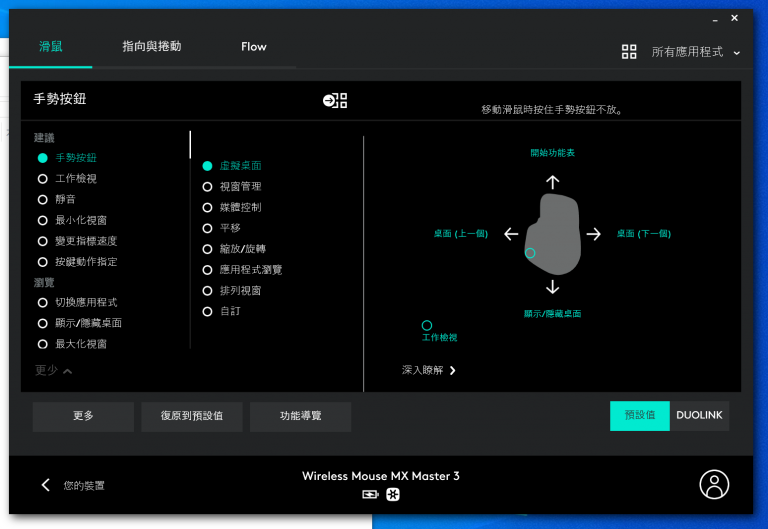The width and height of the screenshot is (768, 529).
Task: Select the 縮放/旋轉 gesture mode
Action: click(234, 249)
